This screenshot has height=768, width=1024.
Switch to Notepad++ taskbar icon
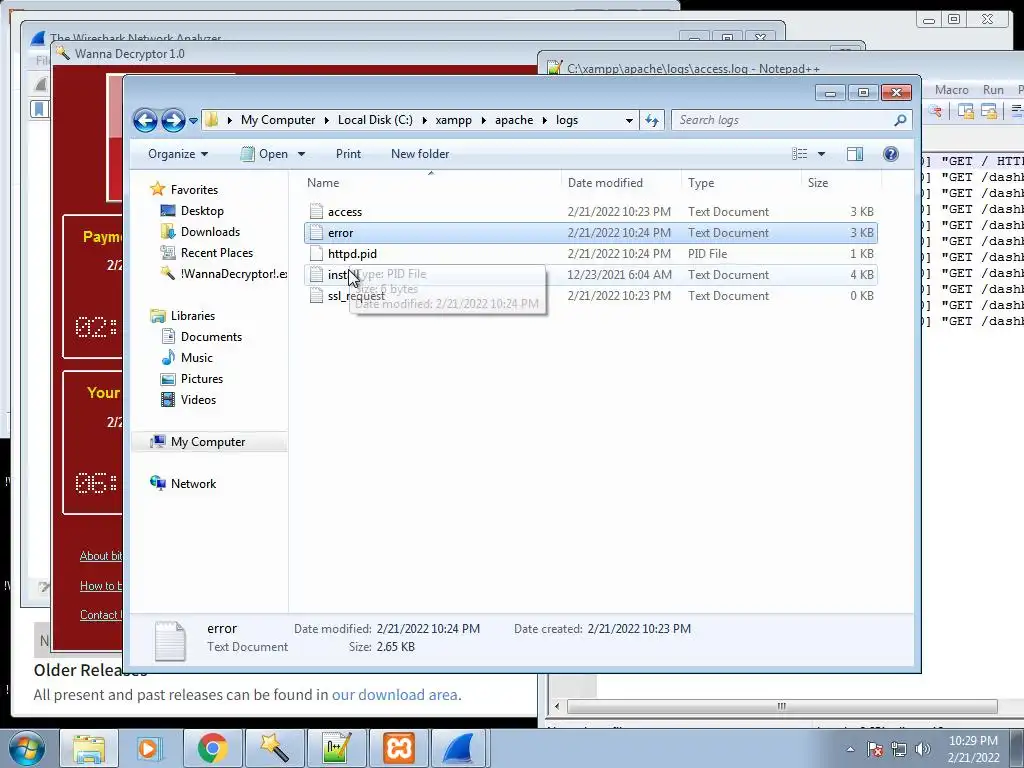click(337, 748)
